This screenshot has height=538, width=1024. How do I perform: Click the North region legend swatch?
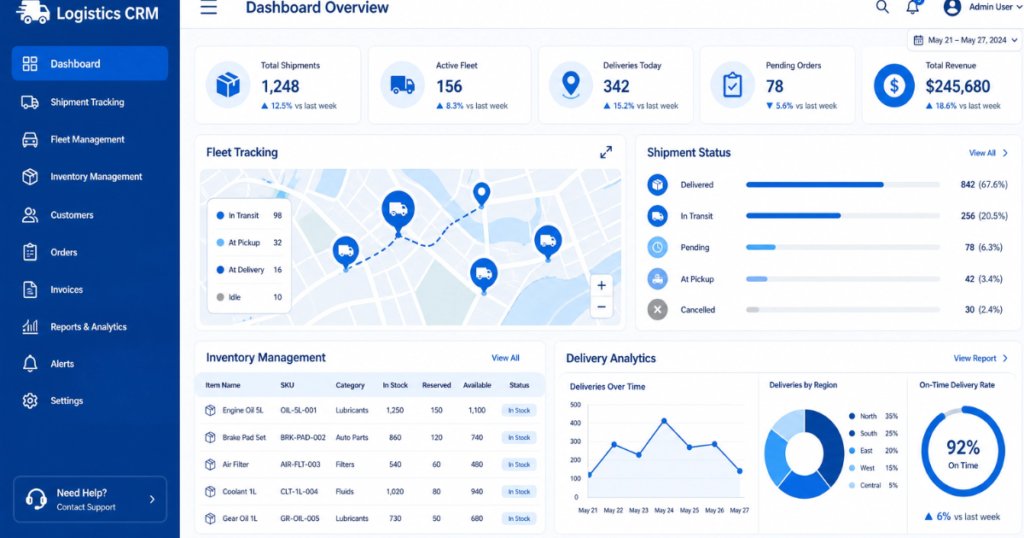coord(852,416)
